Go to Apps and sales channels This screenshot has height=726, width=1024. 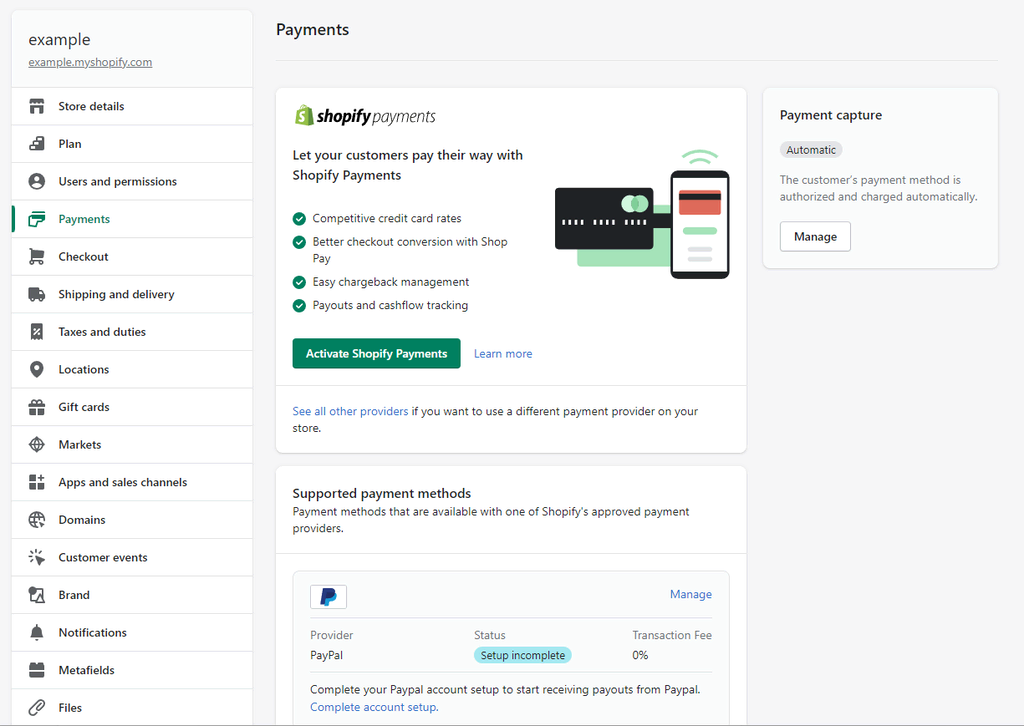point(122,482)
